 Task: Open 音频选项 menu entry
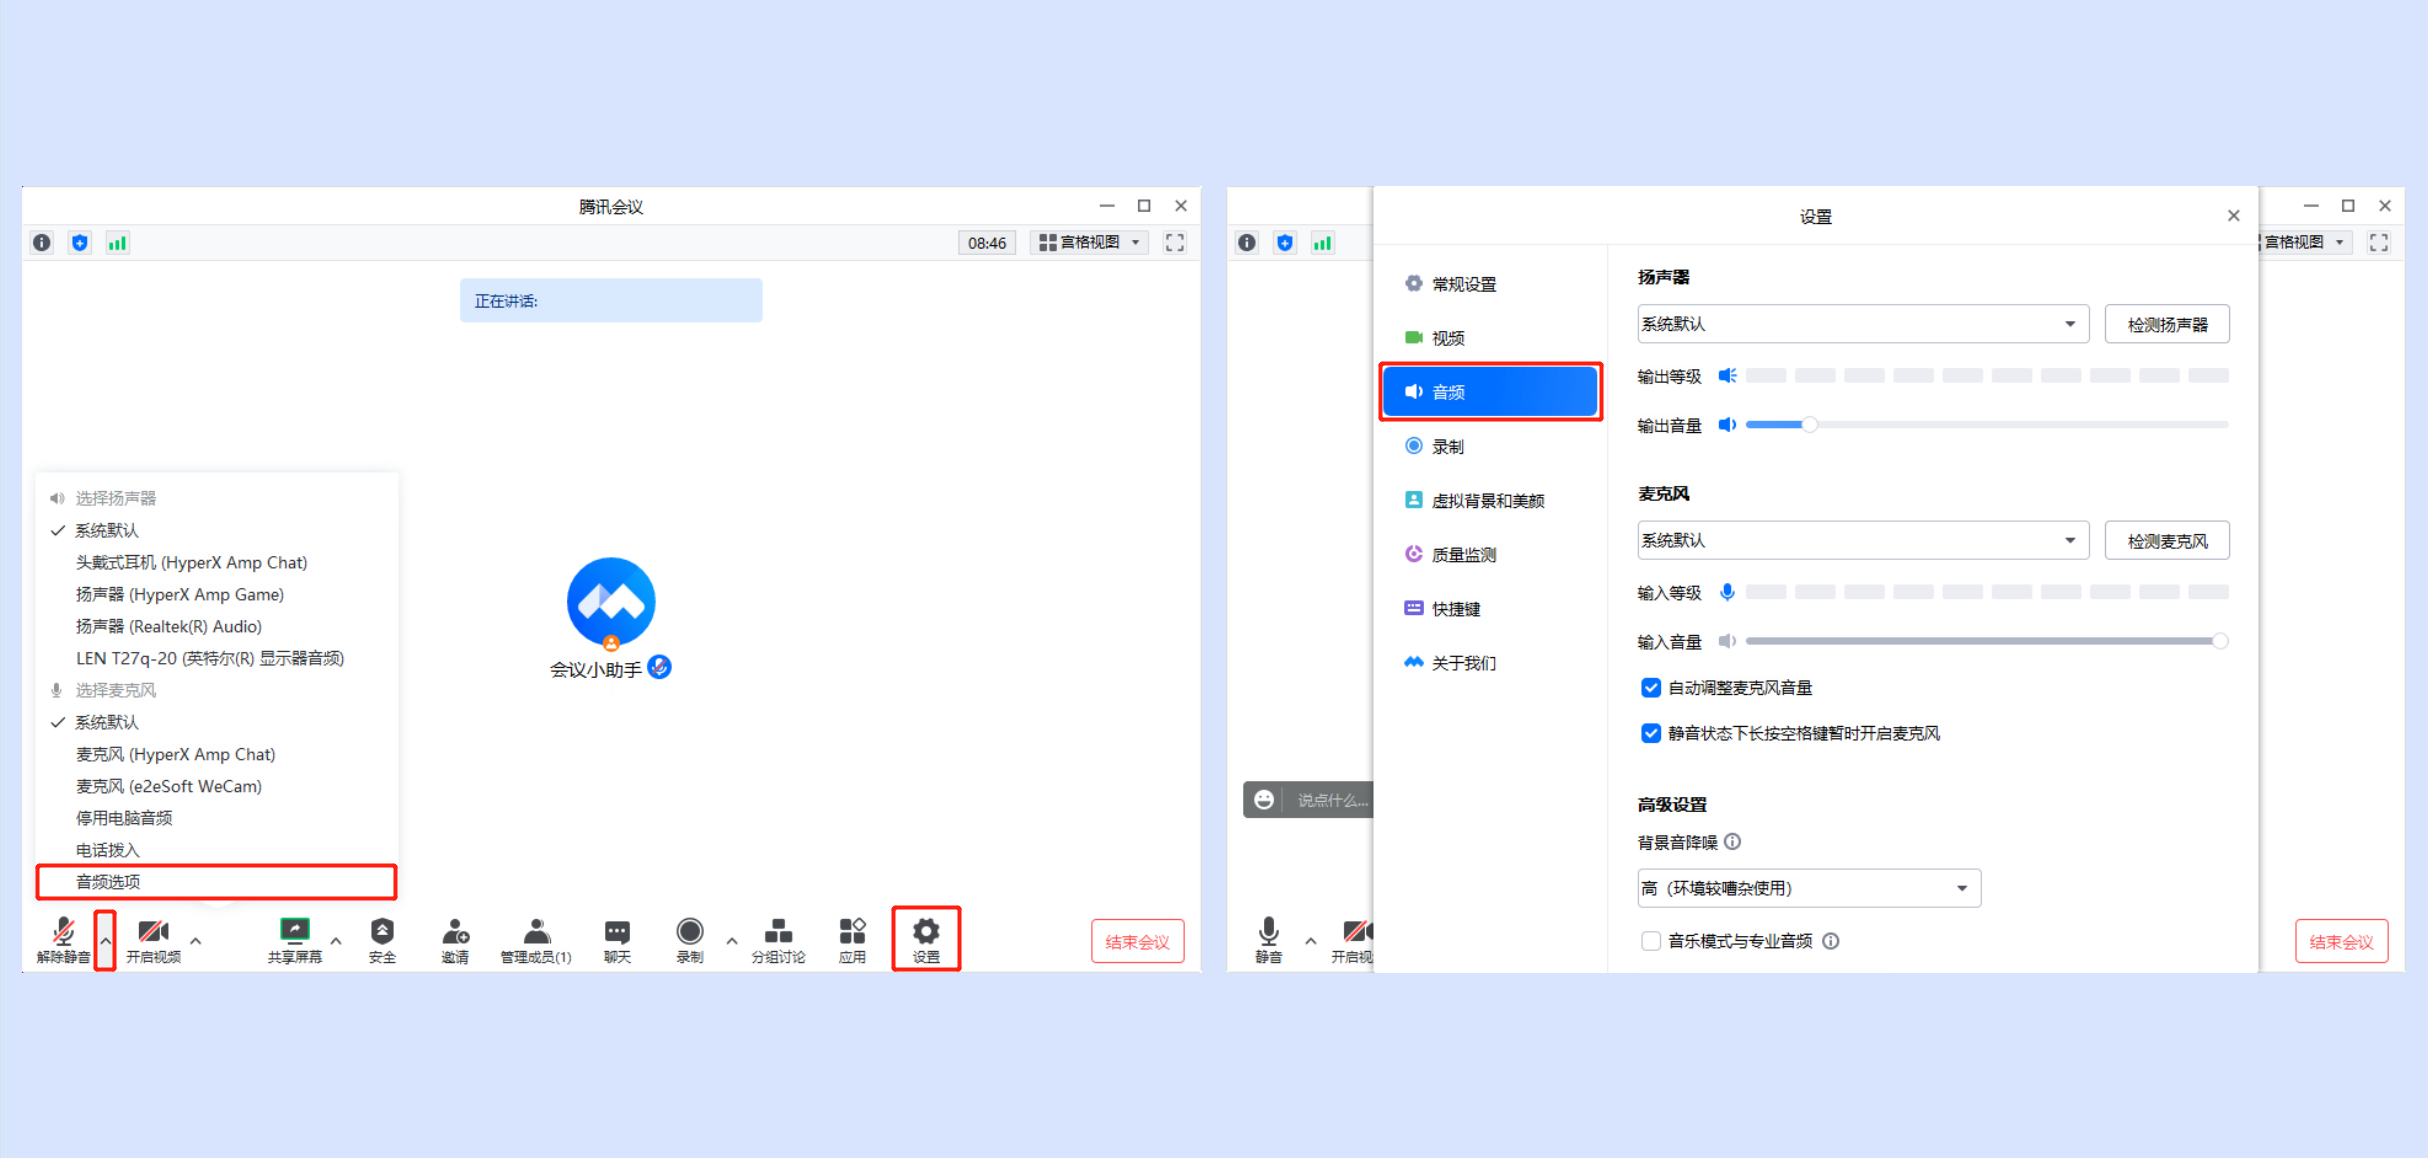(216, 882)
